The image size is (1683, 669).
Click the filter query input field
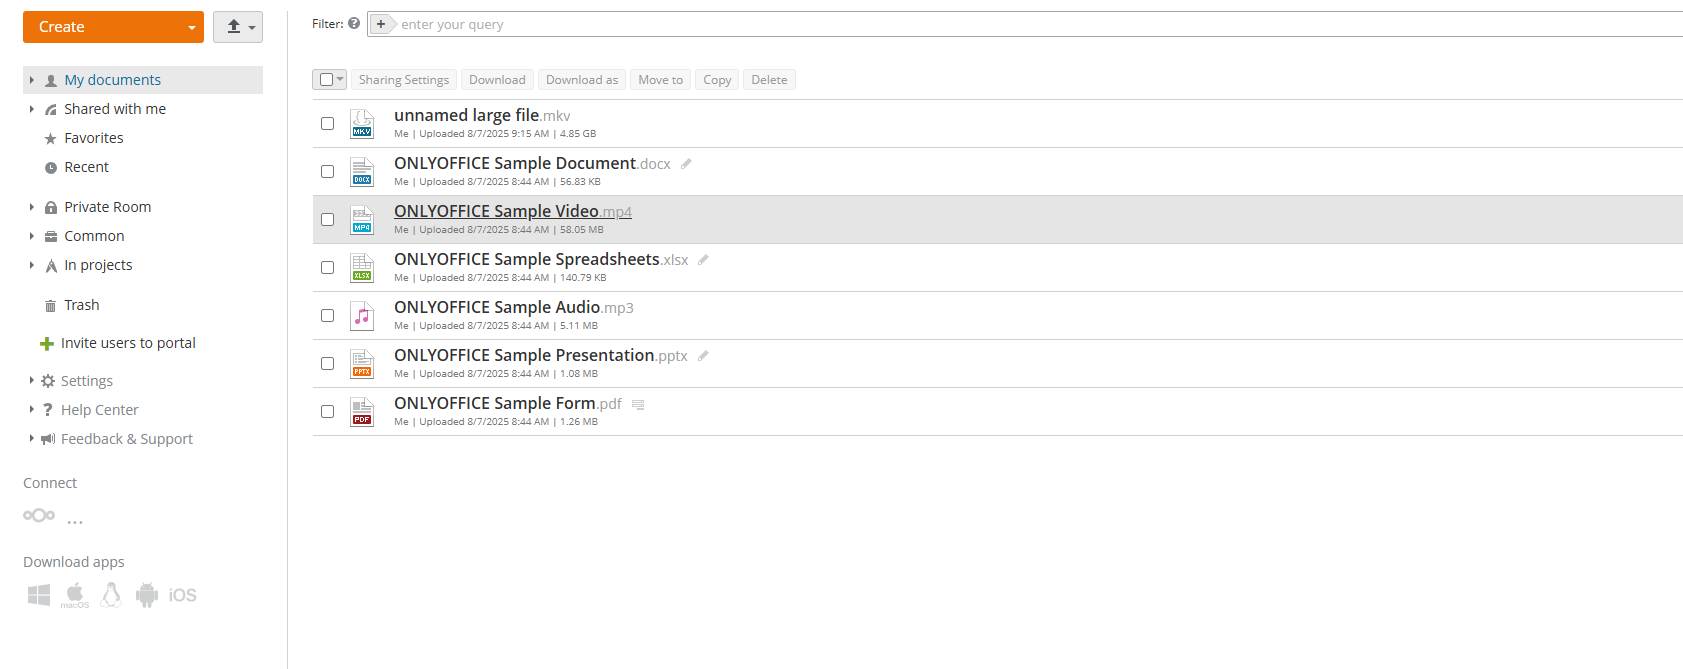(1000, 24)
